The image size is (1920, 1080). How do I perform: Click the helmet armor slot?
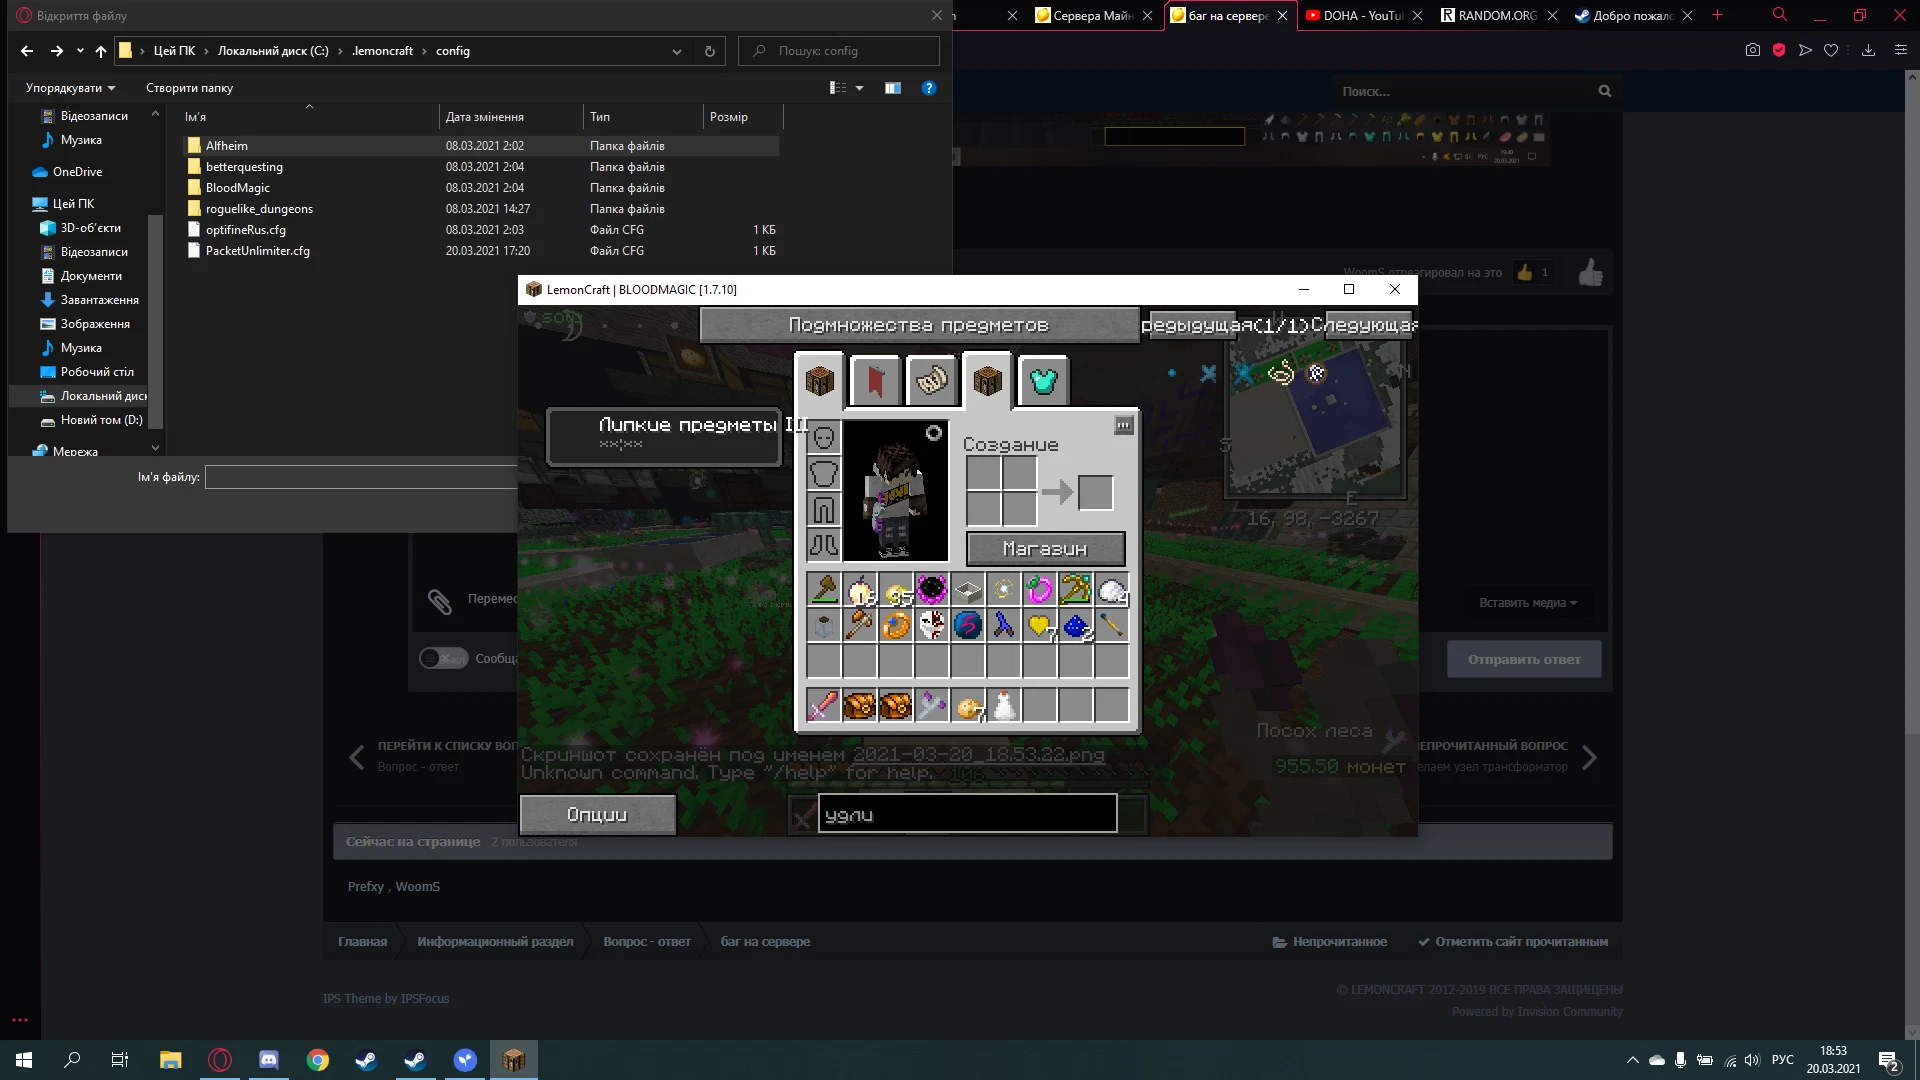pos(823,438)
